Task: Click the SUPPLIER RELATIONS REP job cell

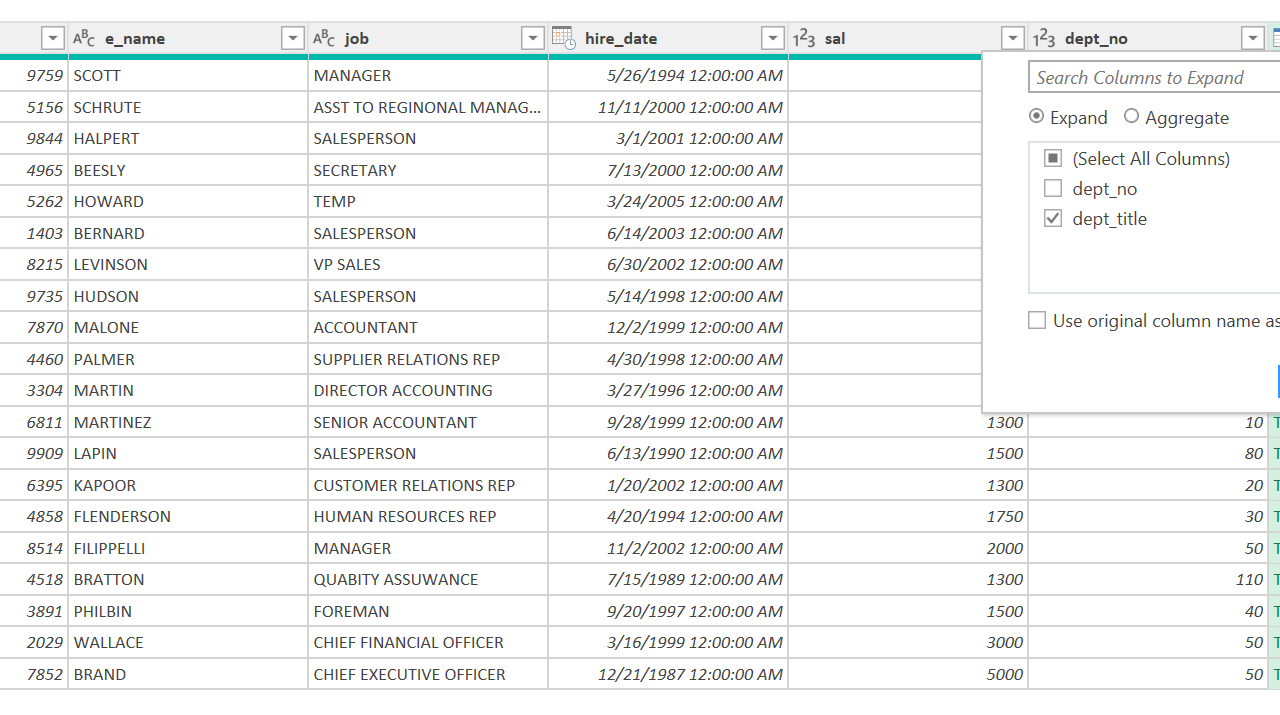Action: (428, 359)
